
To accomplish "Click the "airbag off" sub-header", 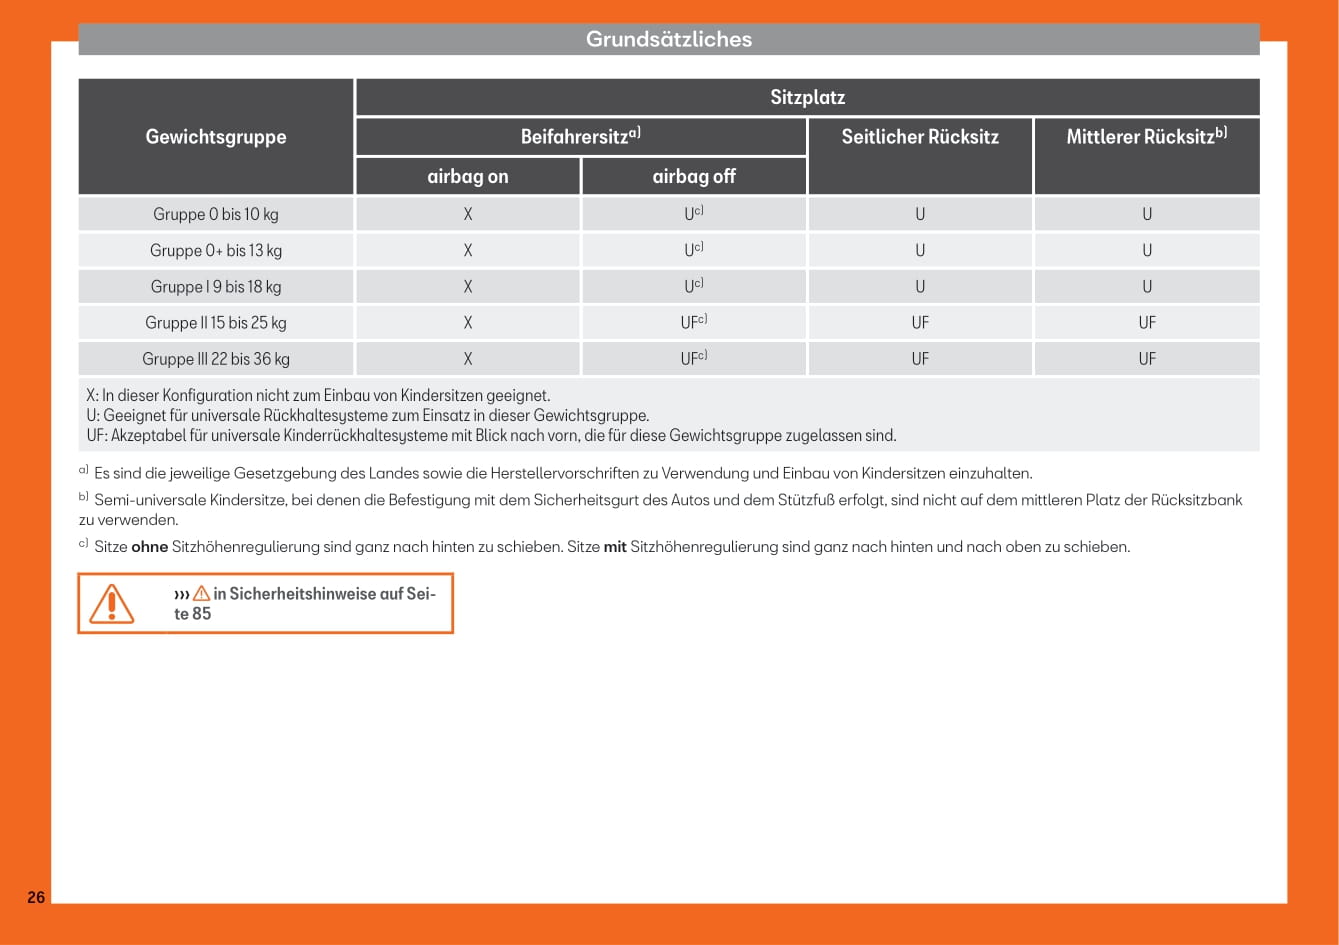I will (x=693, y=176).
